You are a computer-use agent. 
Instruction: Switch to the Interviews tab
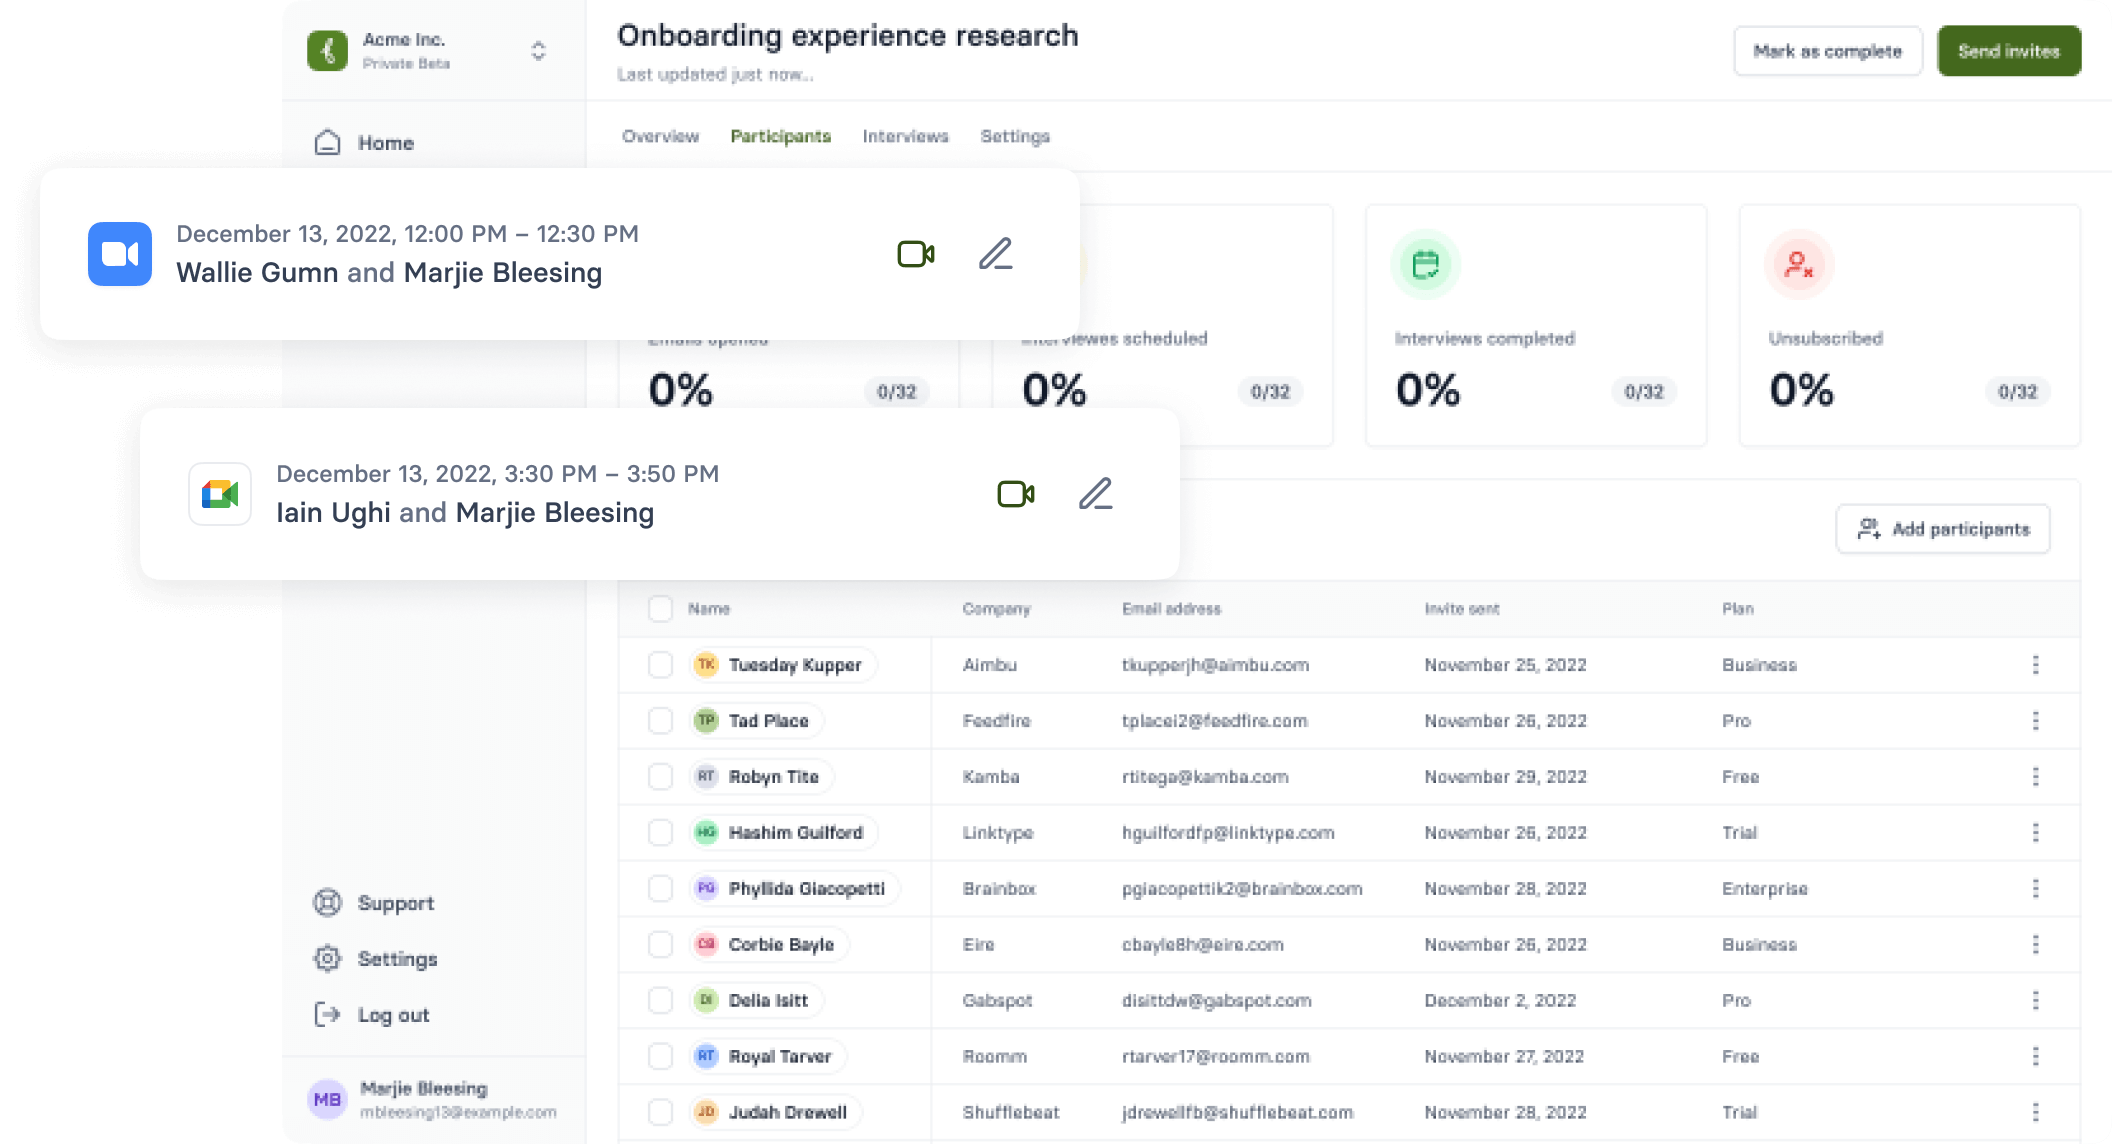[905, 136]
